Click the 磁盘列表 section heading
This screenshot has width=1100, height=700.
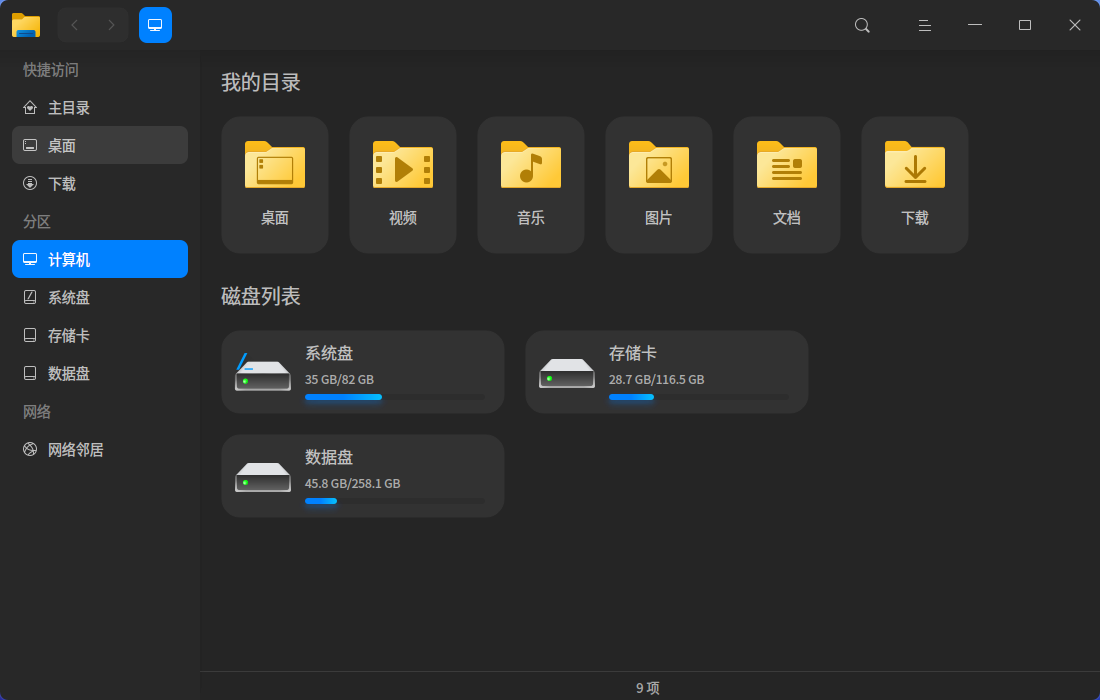[x=261, y=296]
